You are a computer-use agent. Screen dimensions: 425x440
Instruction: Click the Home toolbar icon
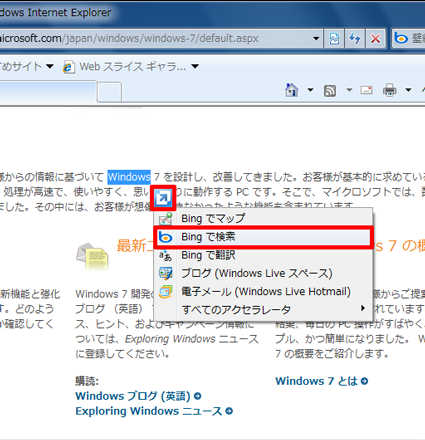tap(292, 90)
